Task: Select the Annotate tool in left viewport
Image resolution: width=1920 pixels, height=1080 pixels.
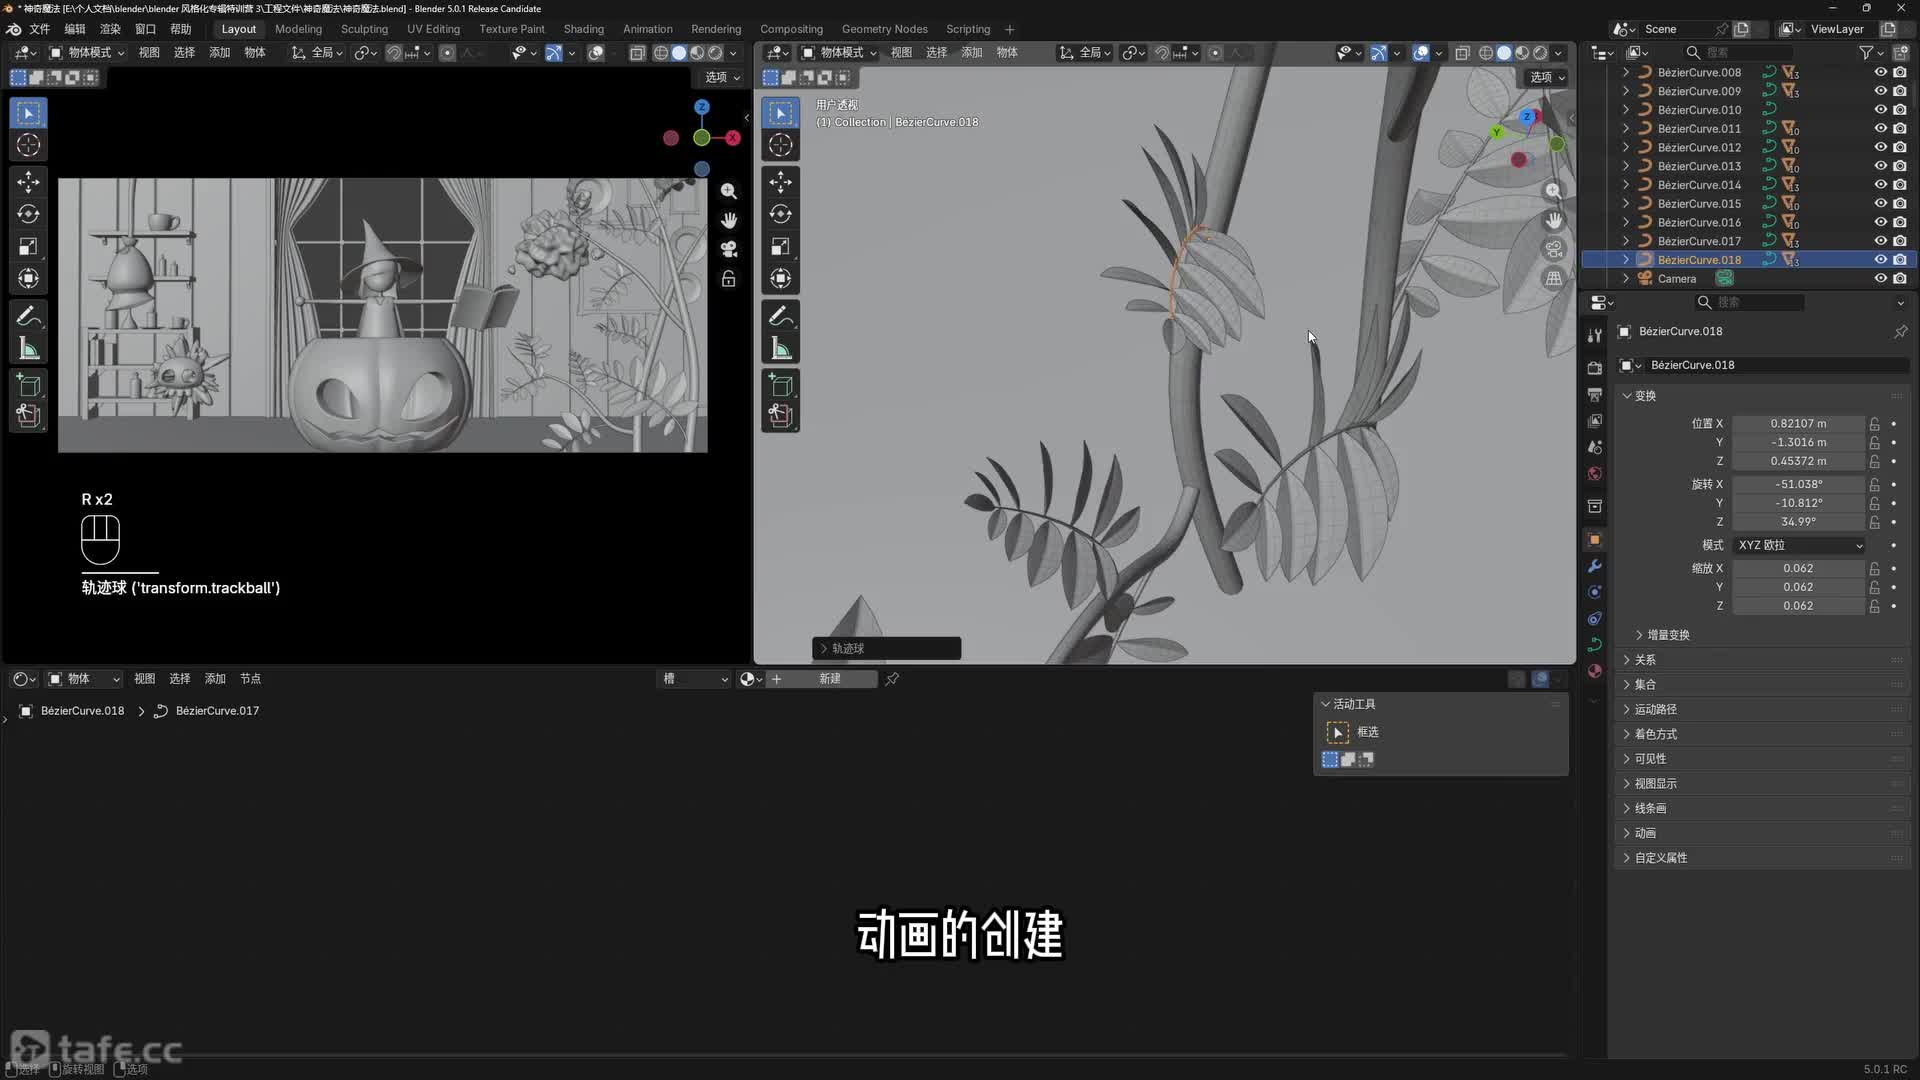Action: tap(28, 317)
